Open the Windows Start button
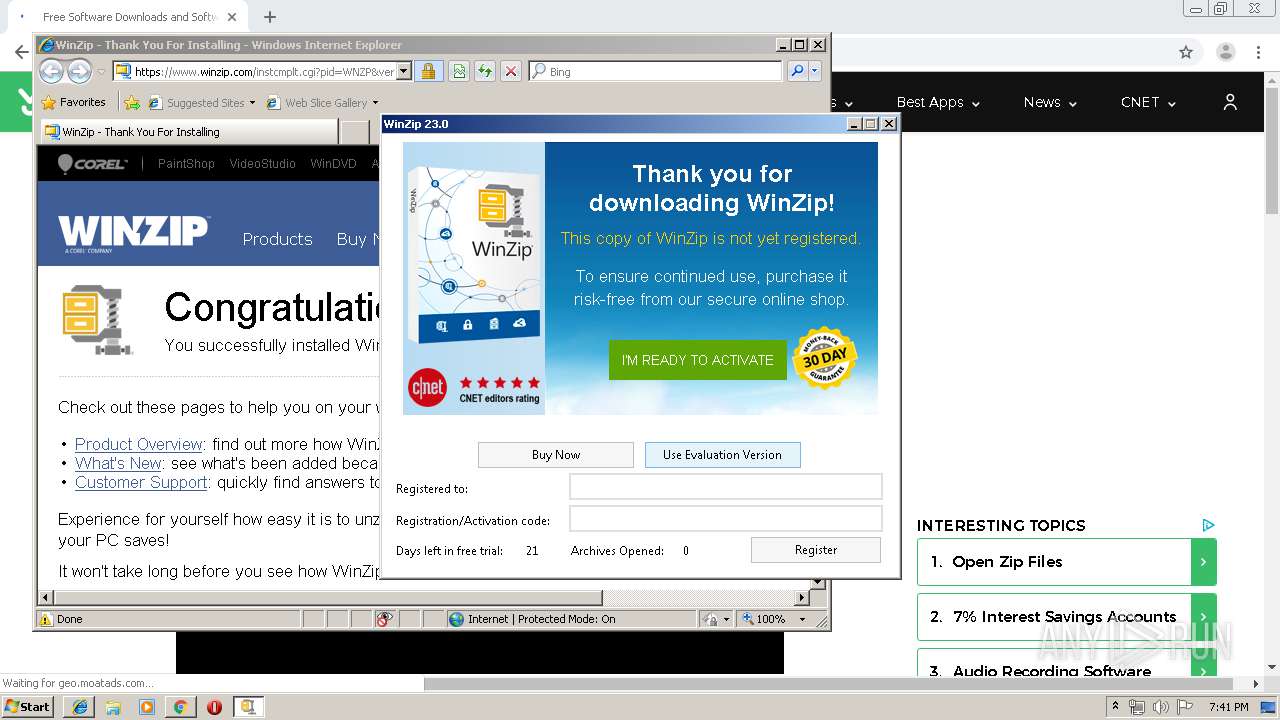This screenshot has width=1280, height=720. pyautogui.click(x=28, y=707)
